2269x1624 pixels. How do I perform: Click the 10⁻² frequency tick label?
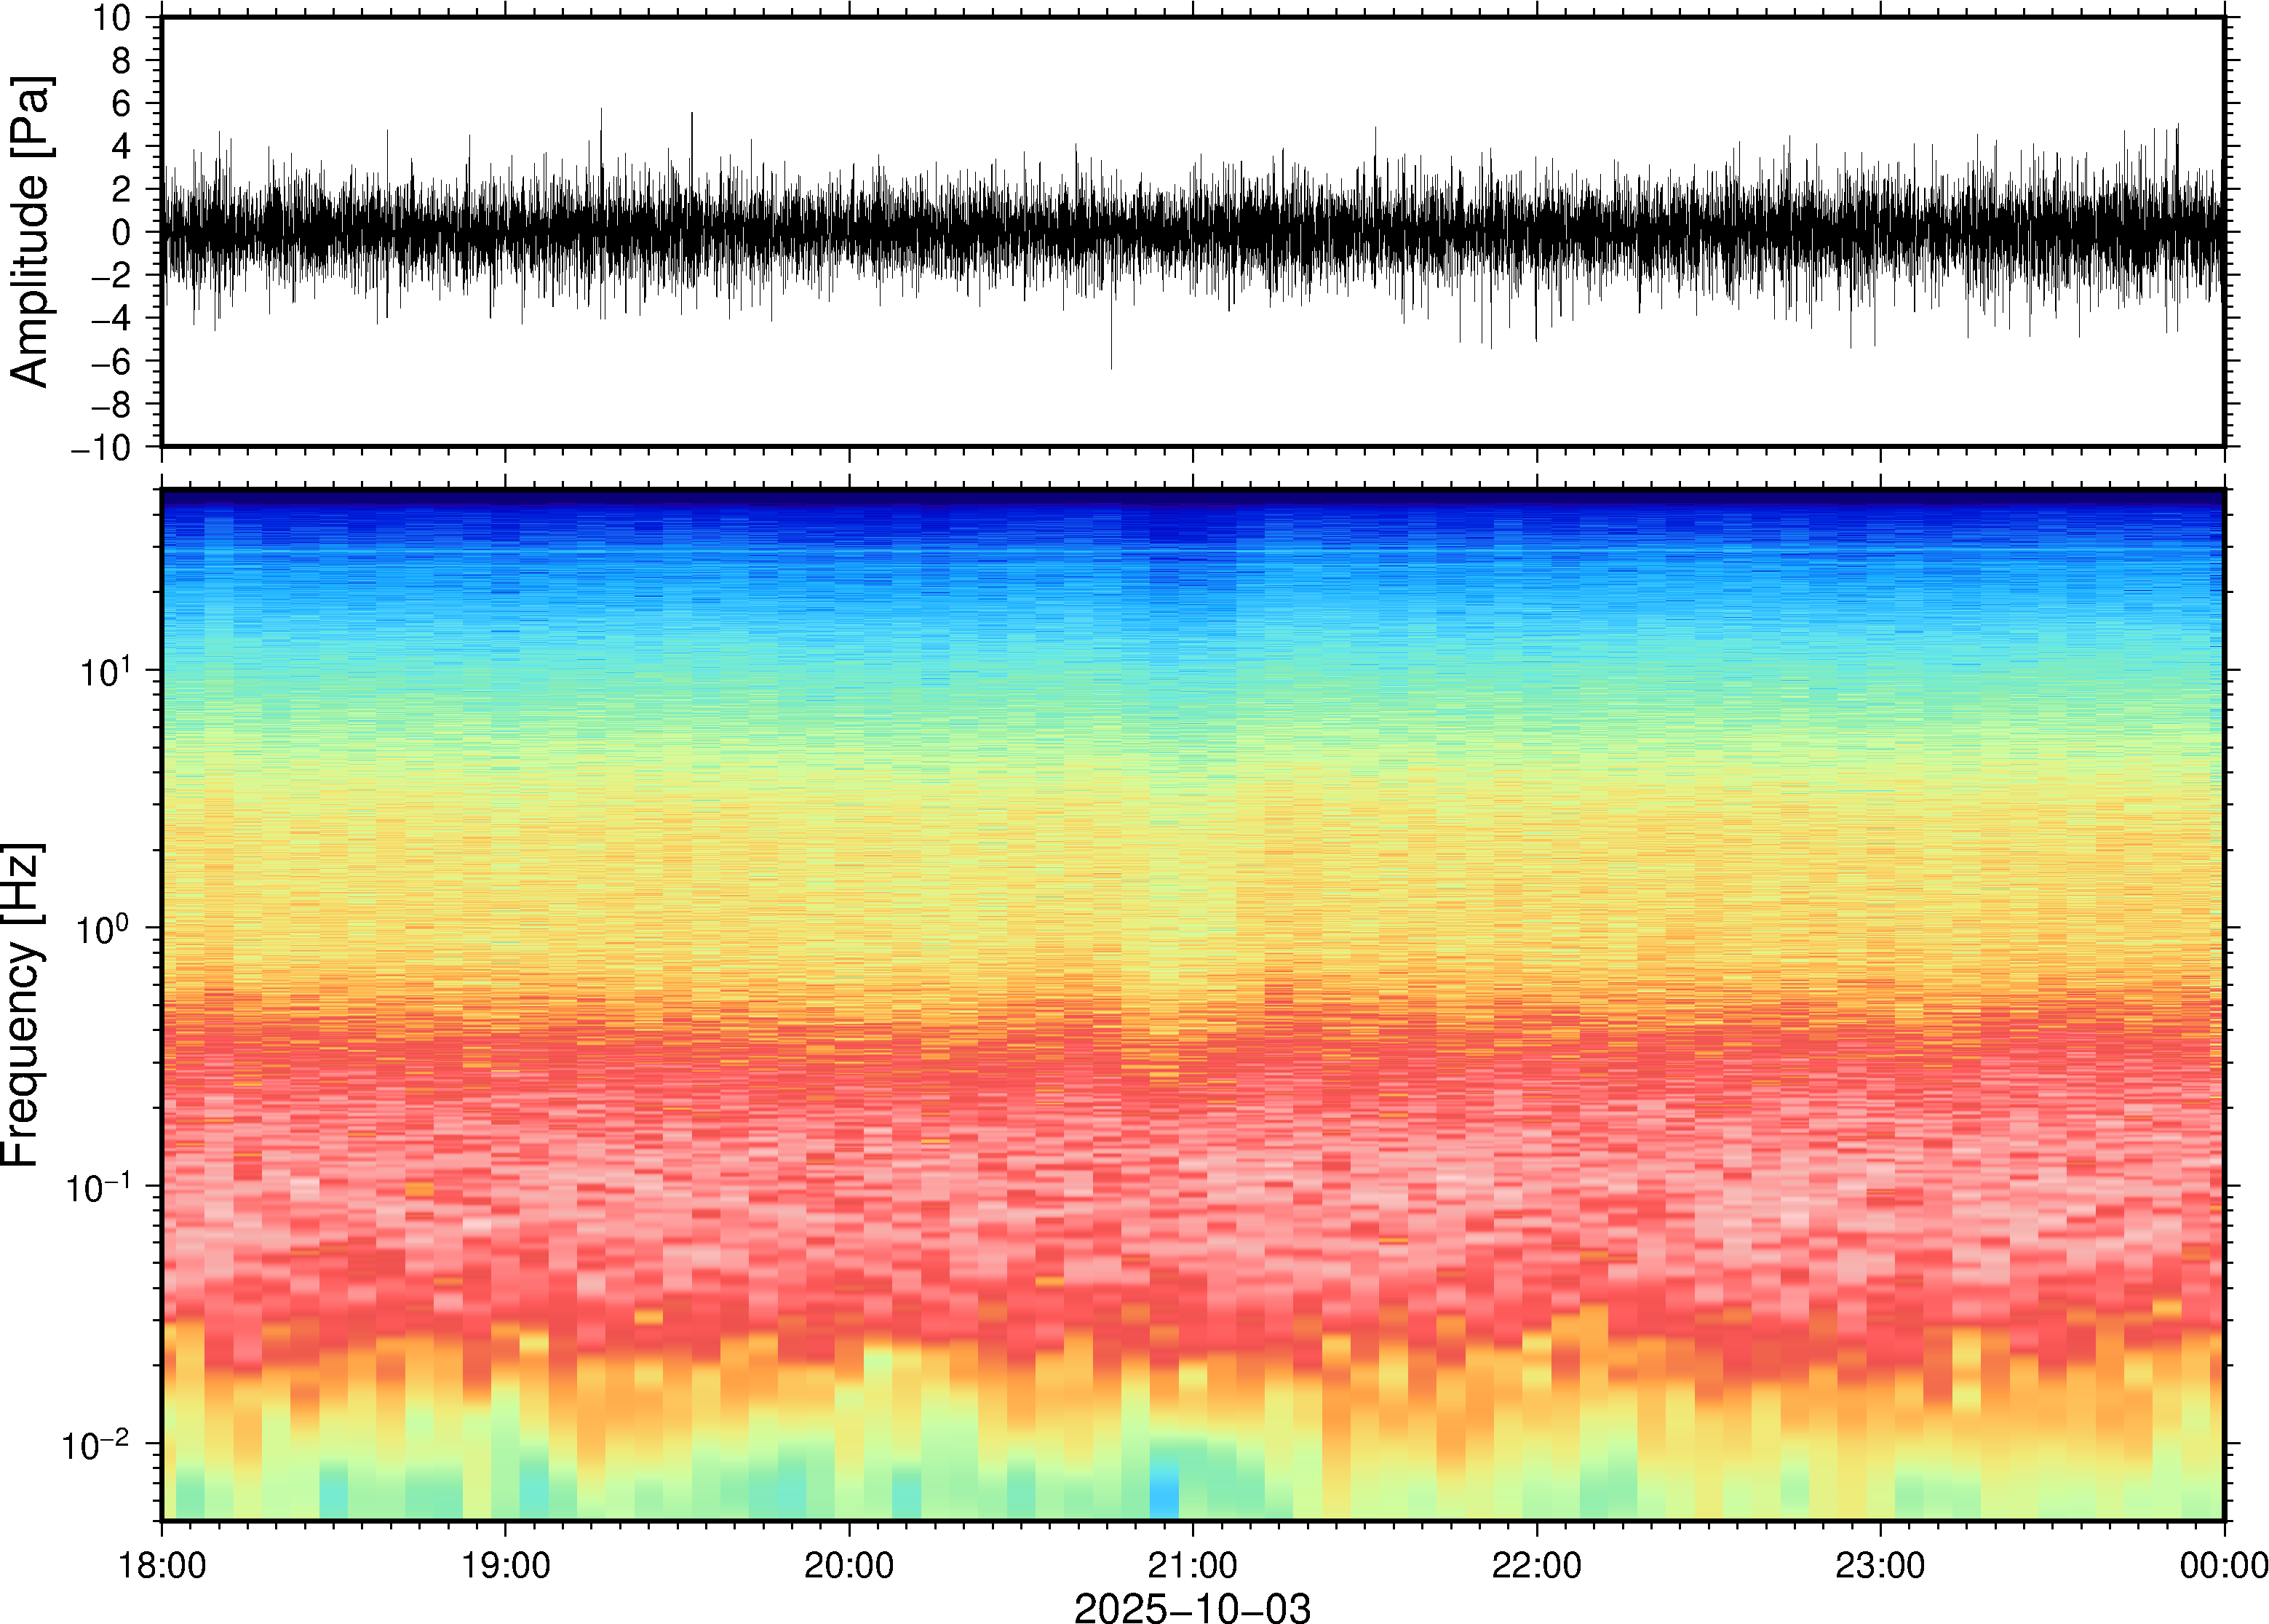(96, 1444)
